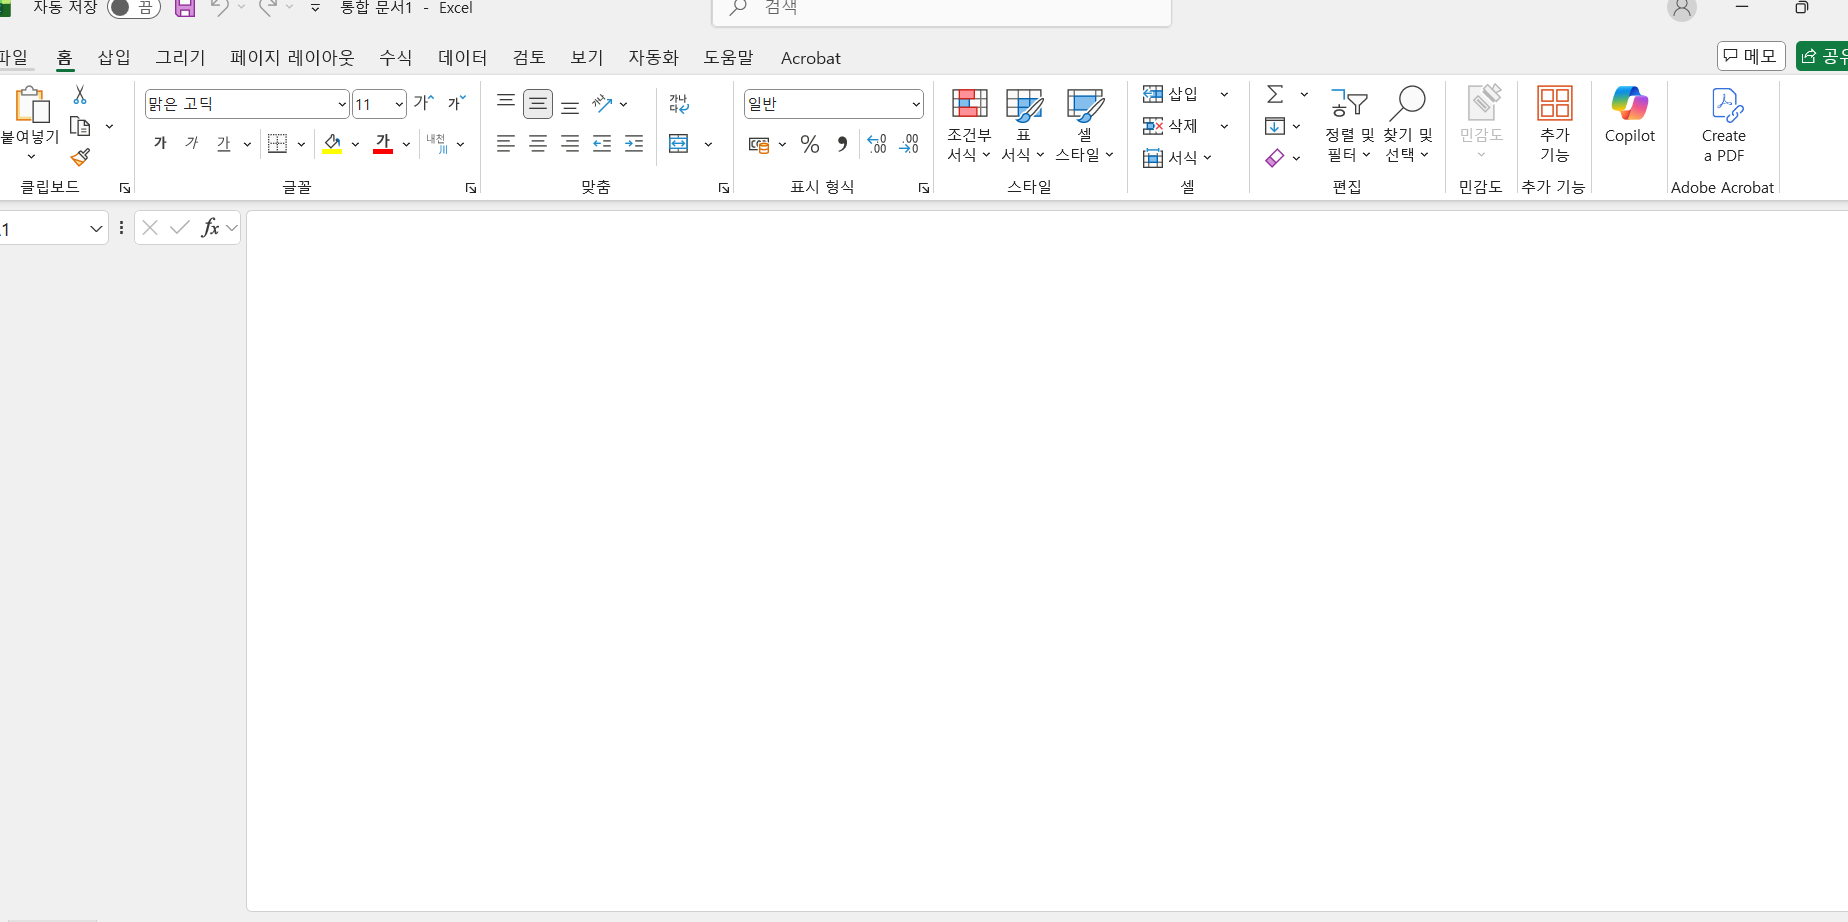The height and width of the screenshot is (922, 1848).
Task: Toggle the middle align button
Action: click(x=538, y=104)
